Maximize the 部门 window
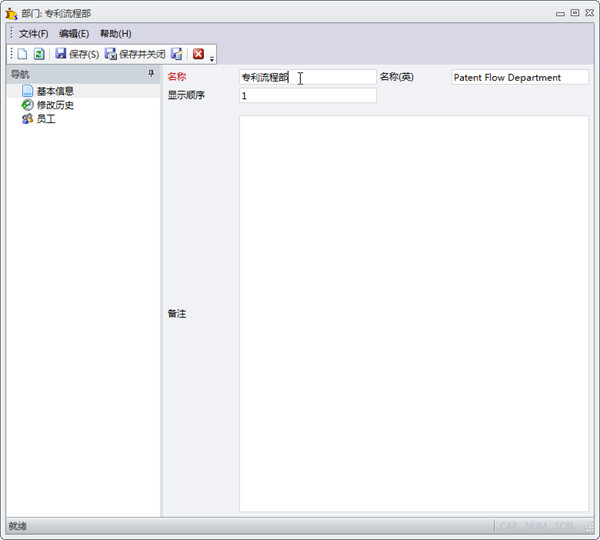 tap(575, 13)
